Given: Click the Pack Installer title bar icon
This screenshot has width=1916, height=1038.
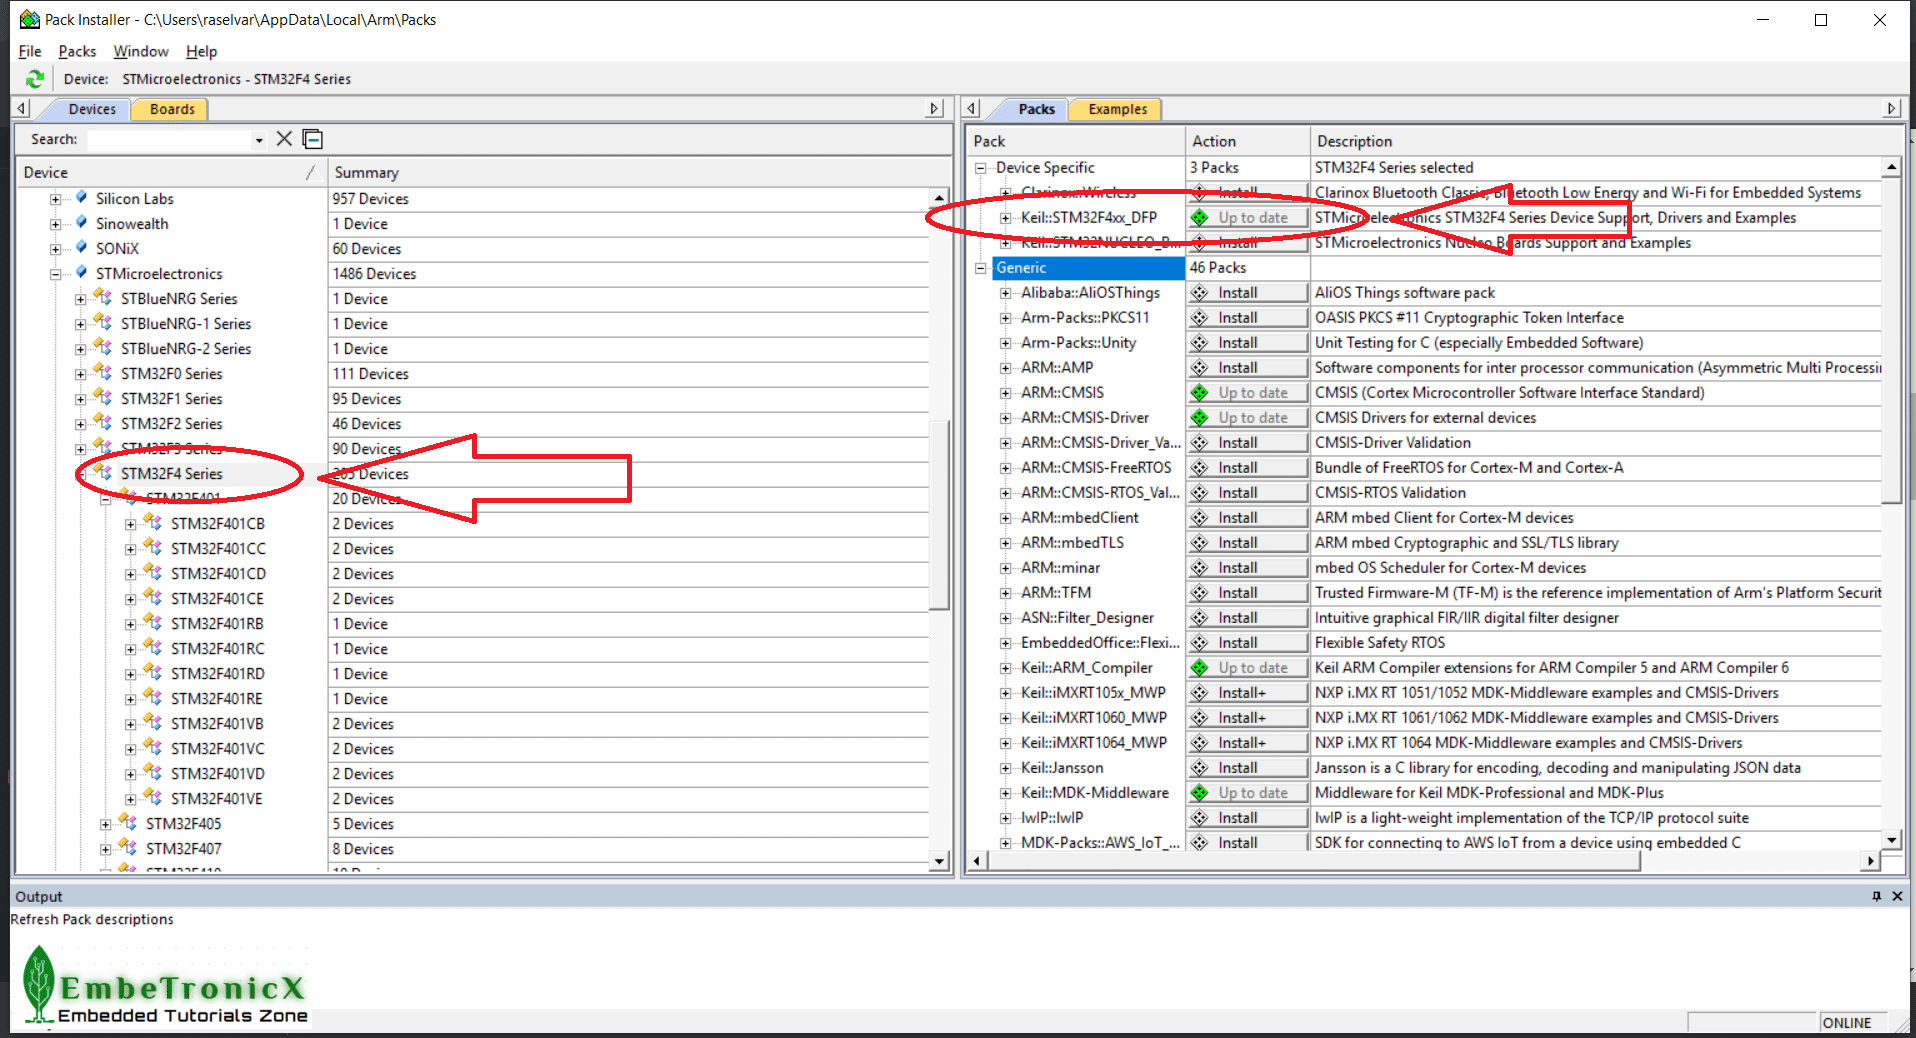Looking at the screenshot, I should pyautogui.click(x=30, y=19).
